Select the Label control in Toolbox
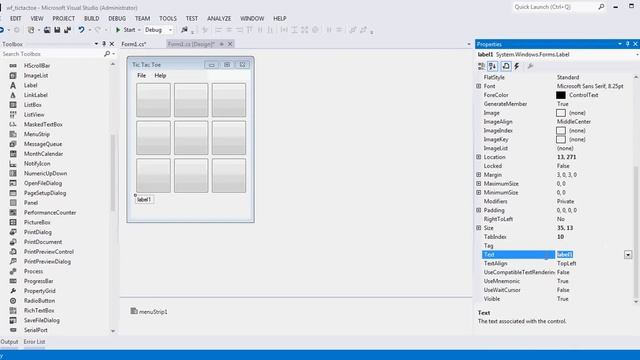640x360 pixels. pyautogui.click(x=31, y=85)
